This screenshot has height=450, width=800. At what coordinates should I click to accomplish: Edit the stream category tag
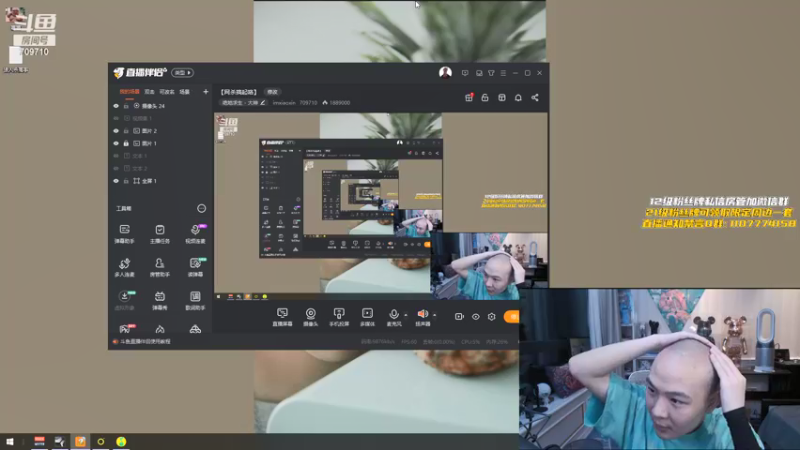243,103
